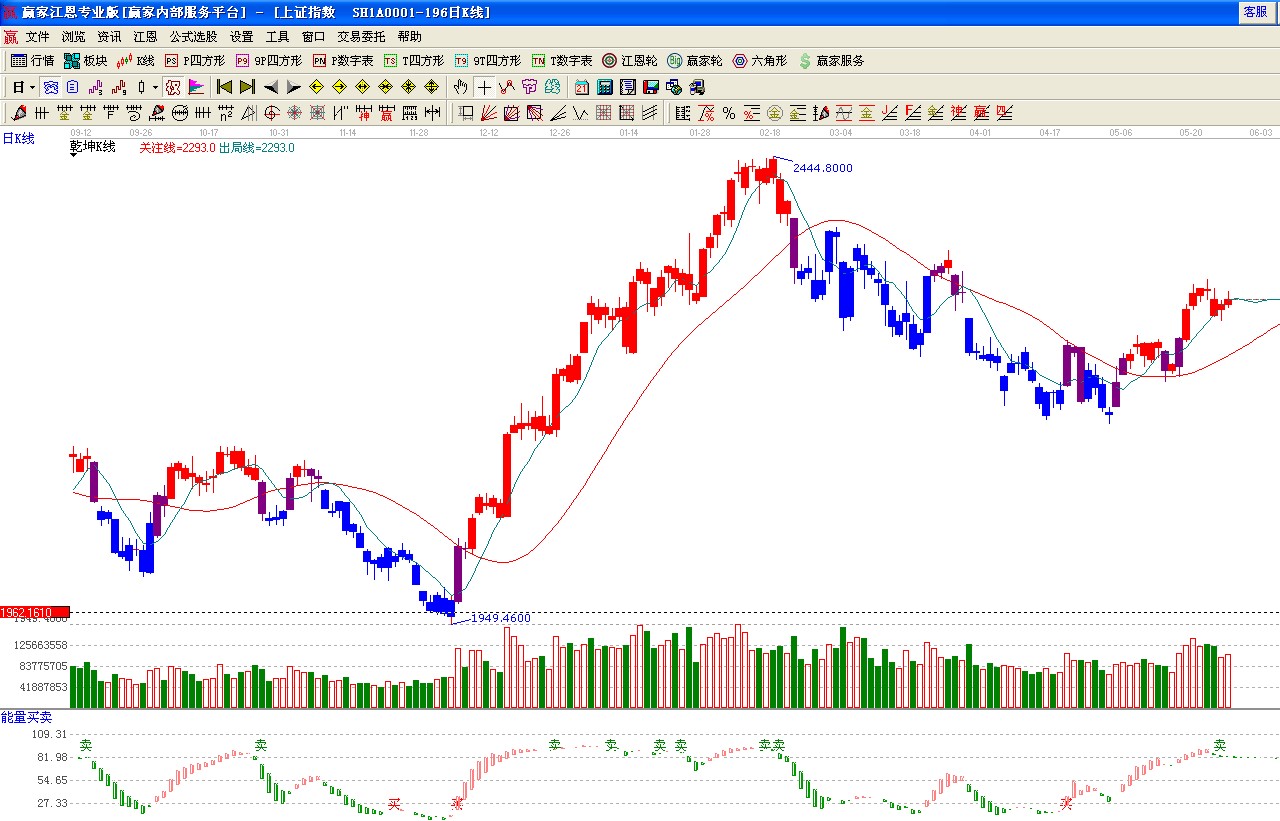Click the 行情 quotes button
The height and width of the screenshot is (821, 1280).
pos(33,61)
